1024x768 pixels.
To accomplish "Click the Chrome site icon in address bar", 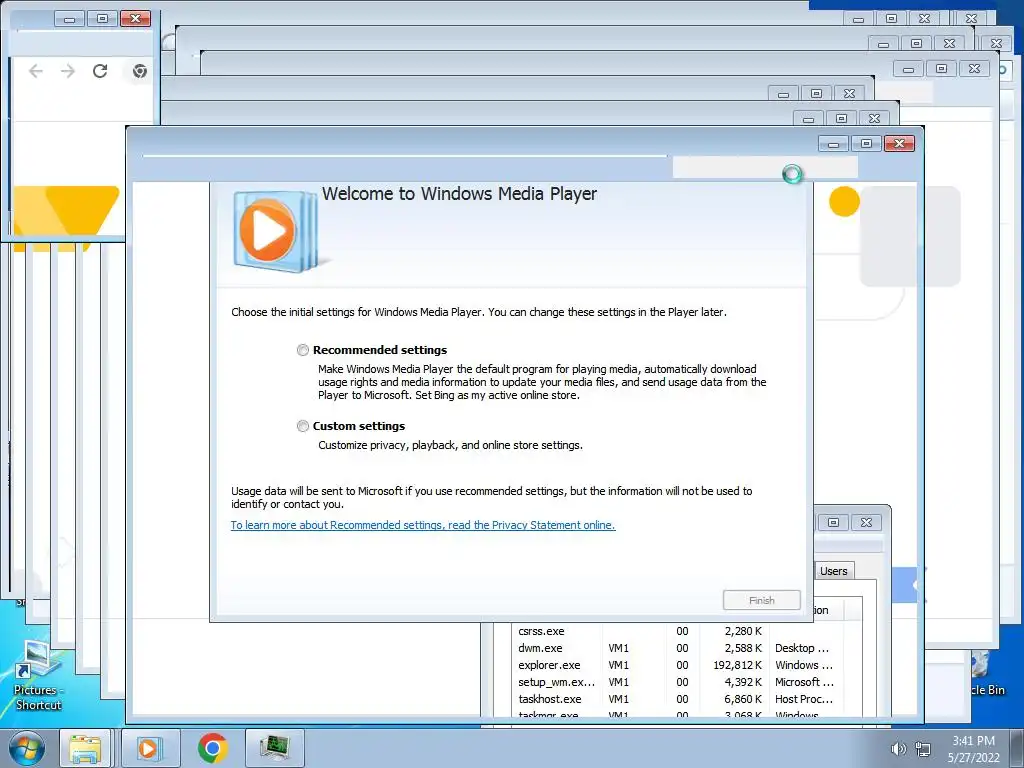I will point(139,71).
